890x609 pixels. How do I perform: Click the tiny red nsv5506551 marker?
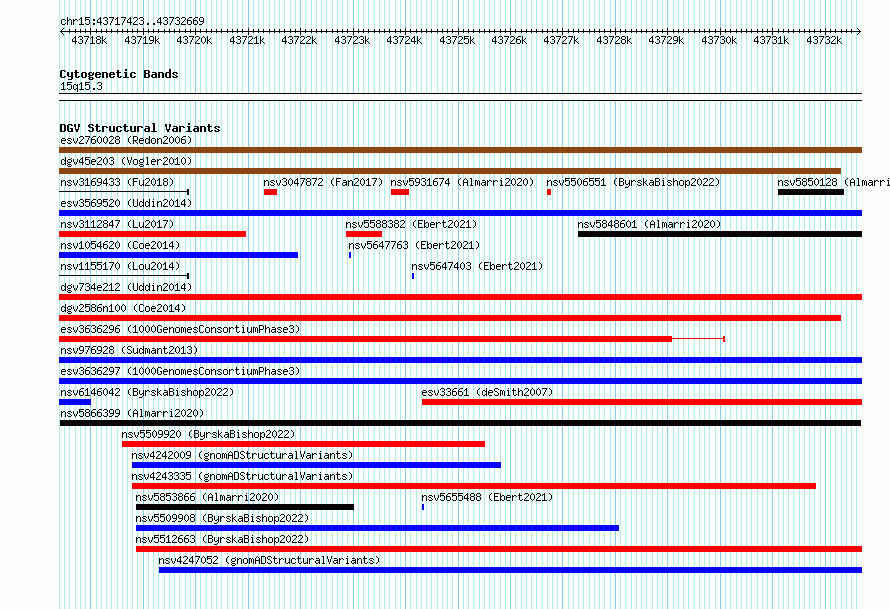coord(549,192)
